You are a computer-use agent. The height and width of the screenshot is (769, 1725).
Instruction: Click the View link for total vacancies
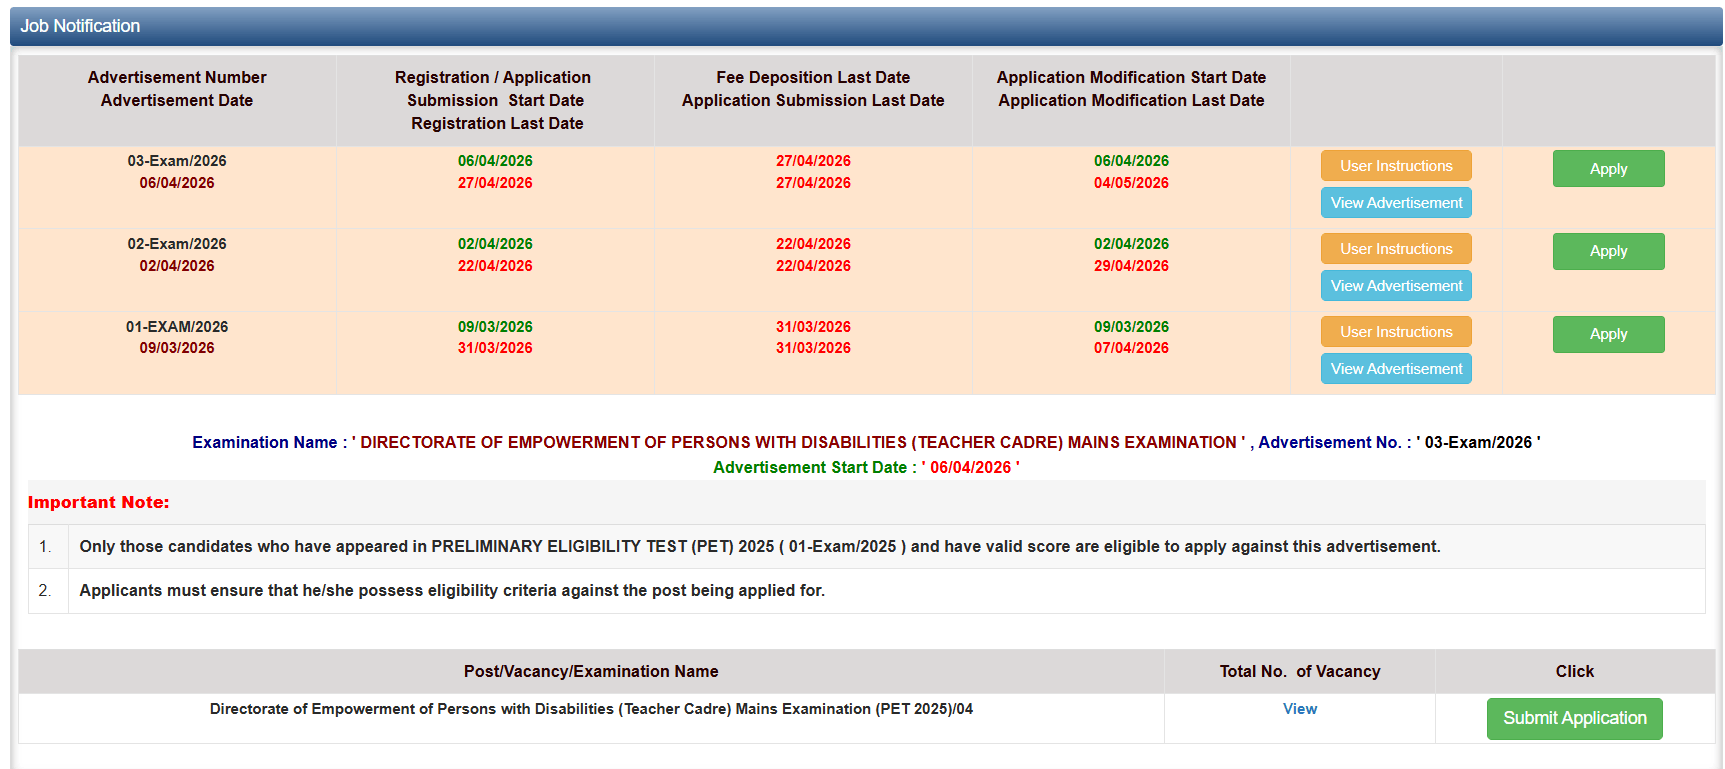[x=1299, y=709]
